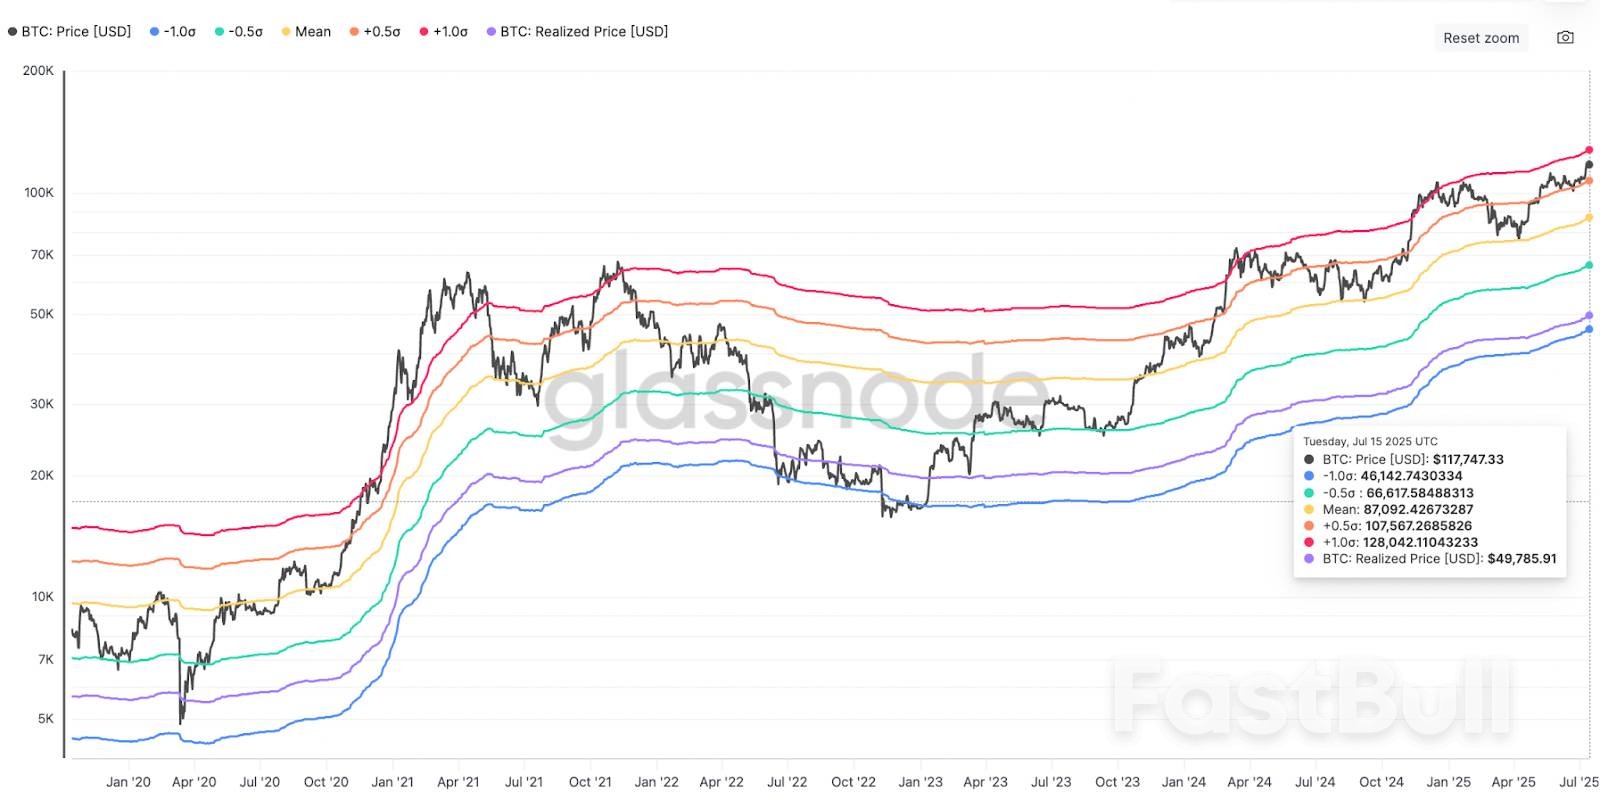Viewport: 1600px width, 808px height.
Task: Click the tooltip date header Jul 15 2025
Action: pyautogui.click(x=1370, y=440)
